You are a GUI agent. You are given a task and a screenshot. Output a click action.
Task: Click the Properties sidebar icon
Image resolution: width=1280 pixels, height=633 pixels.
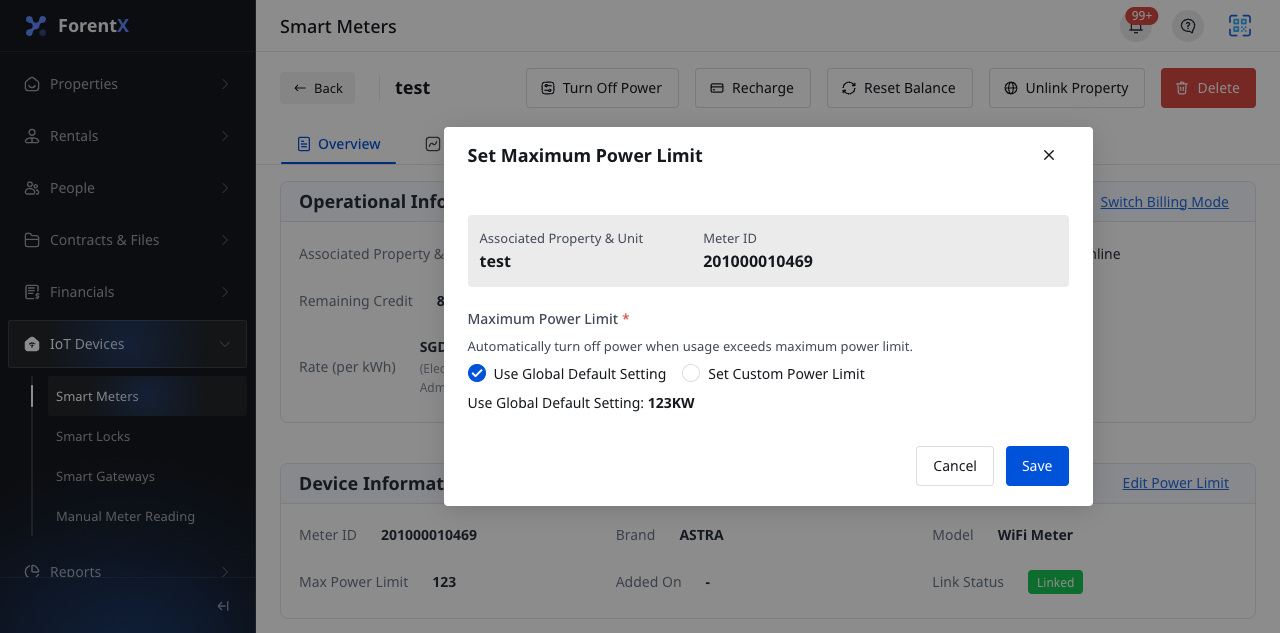[x=32, y=84]
